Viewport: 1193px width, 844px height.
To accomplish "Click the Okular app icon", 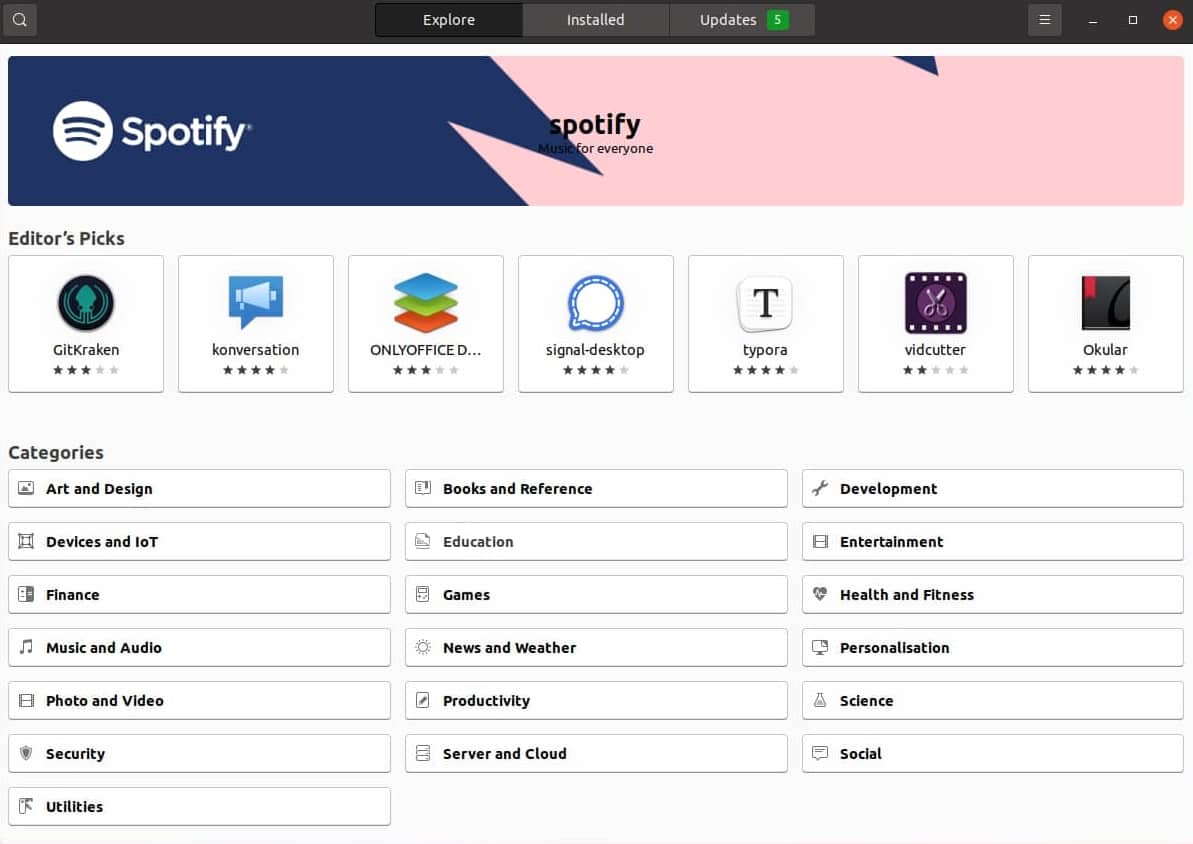I will point(1106,303).
